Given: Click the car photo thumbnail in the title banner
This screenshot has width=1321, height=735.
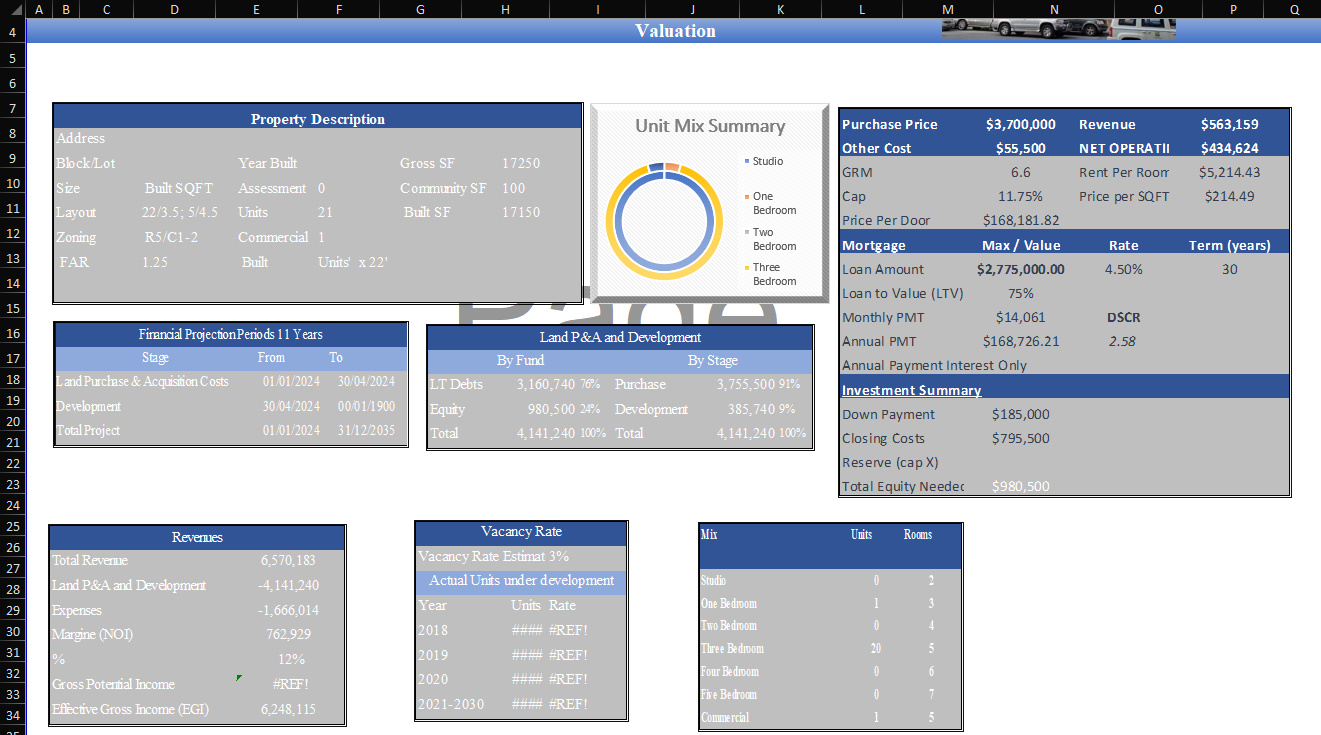Looking at the screenshot, I should (x=1058, y=29).
